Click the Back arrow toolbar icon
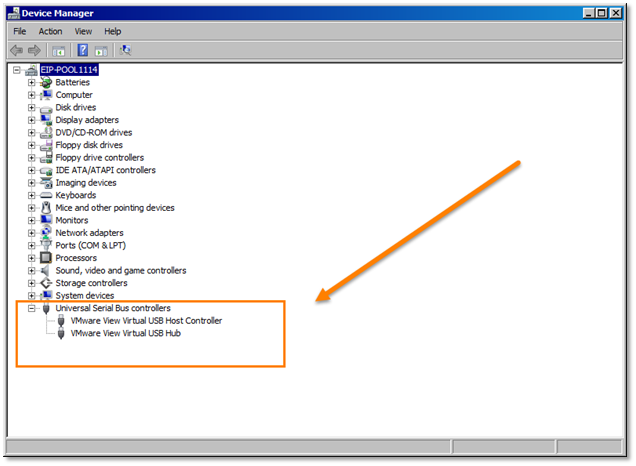 point(16,50)
